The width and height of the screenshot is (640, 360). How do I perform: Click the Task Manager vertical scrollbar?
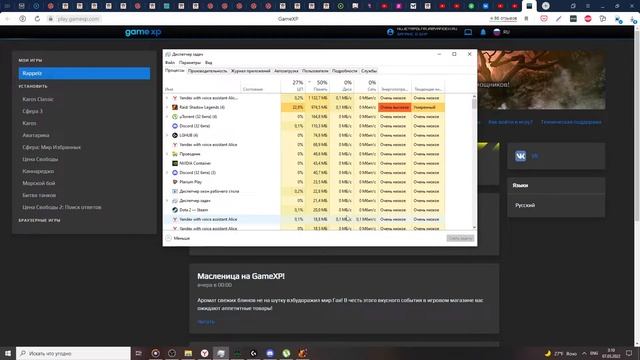click(x=474, y=162)
